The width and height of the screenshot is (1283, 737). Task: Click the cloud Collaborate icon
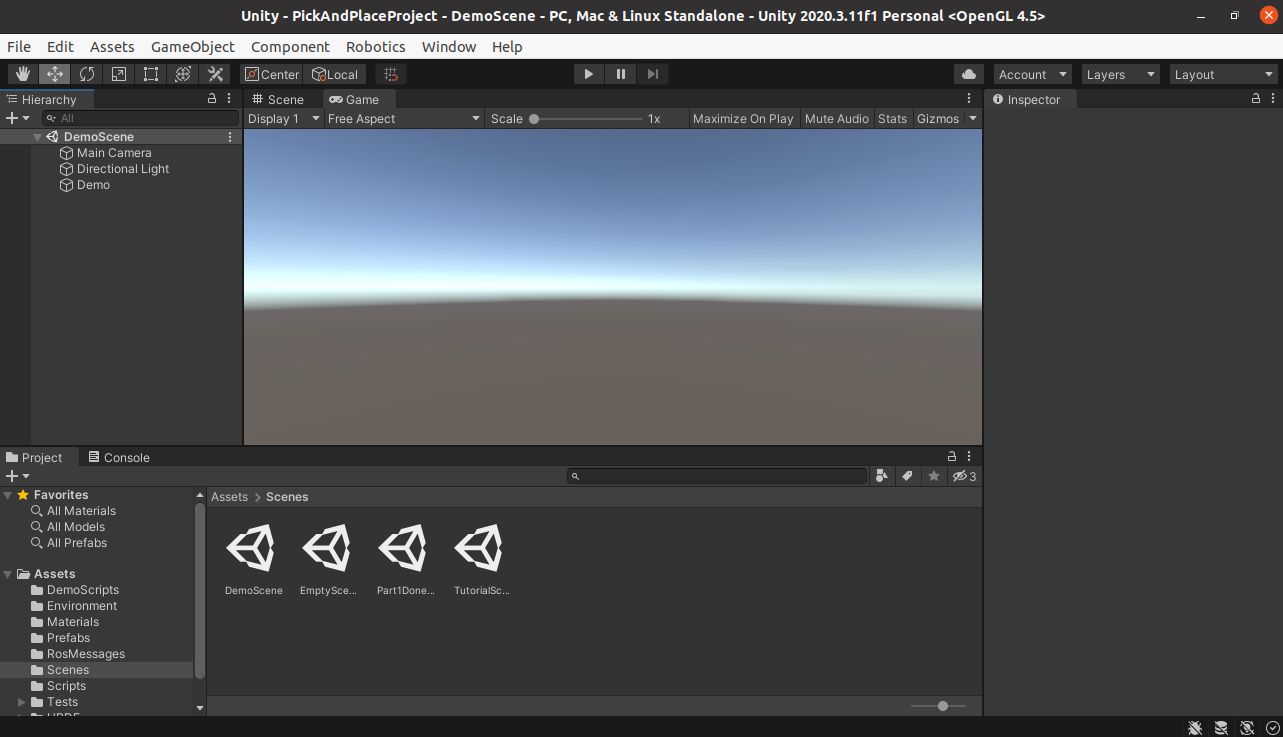tap(966, 73)
